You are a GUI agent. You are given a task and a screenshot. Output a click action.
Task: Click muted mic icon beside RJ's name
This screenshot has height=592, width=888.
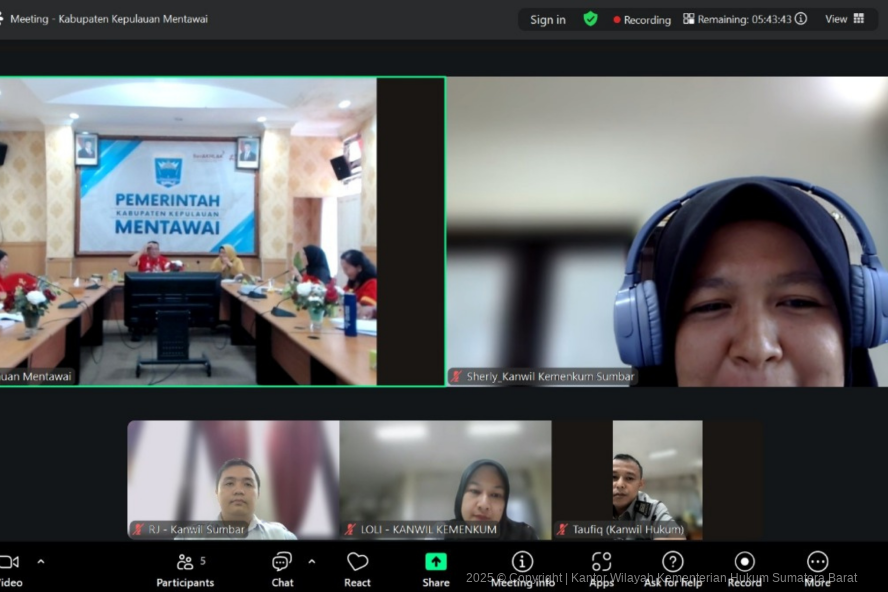click(138, 530)
